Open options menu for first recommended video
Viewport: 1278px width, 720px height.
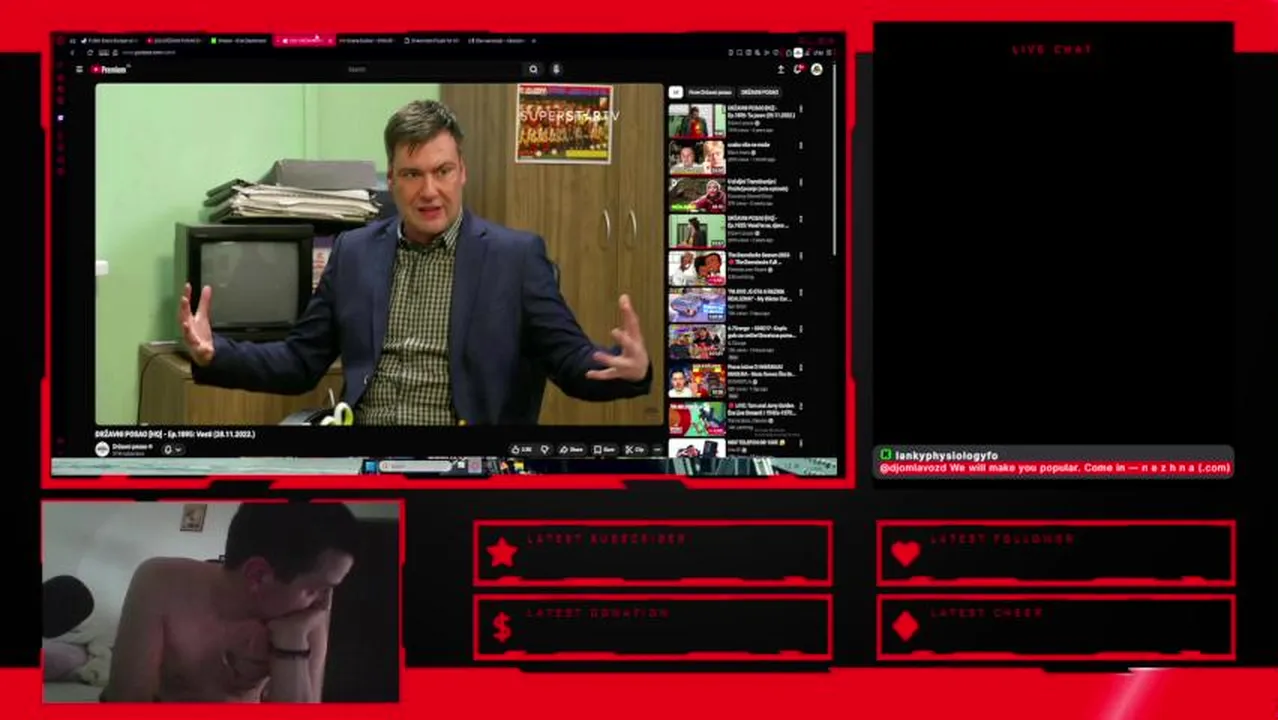pyautogui.click(x=800, y=109)
